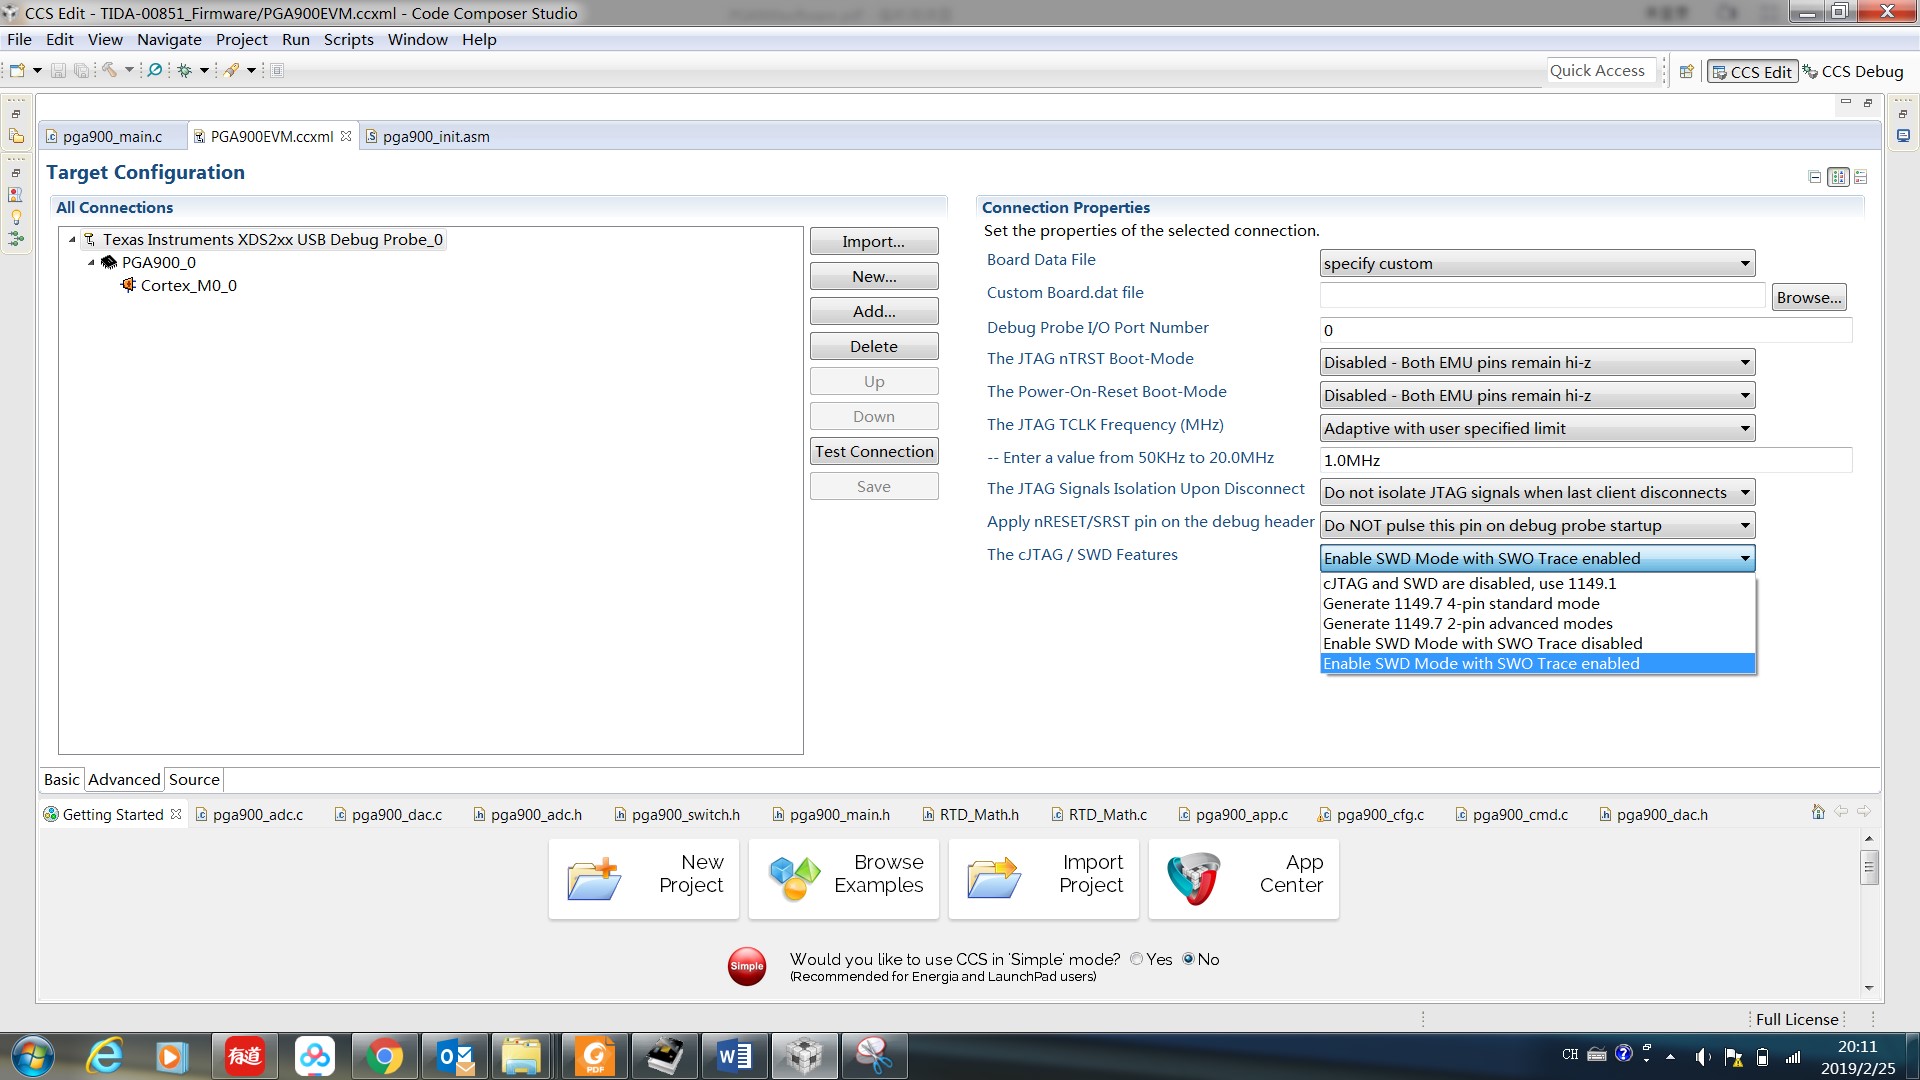Open JTAG Signals Isolation Upon Disconnect dropdown
The image size is (1920, 1080).
point(1537,493)
